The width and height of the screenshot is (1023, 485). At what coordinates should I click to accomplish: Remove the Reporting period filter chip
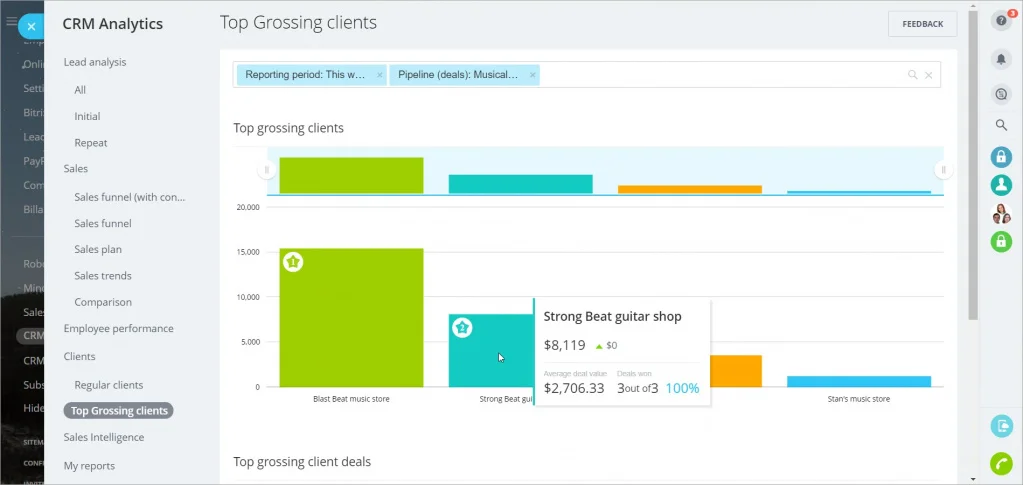(380, 75)
